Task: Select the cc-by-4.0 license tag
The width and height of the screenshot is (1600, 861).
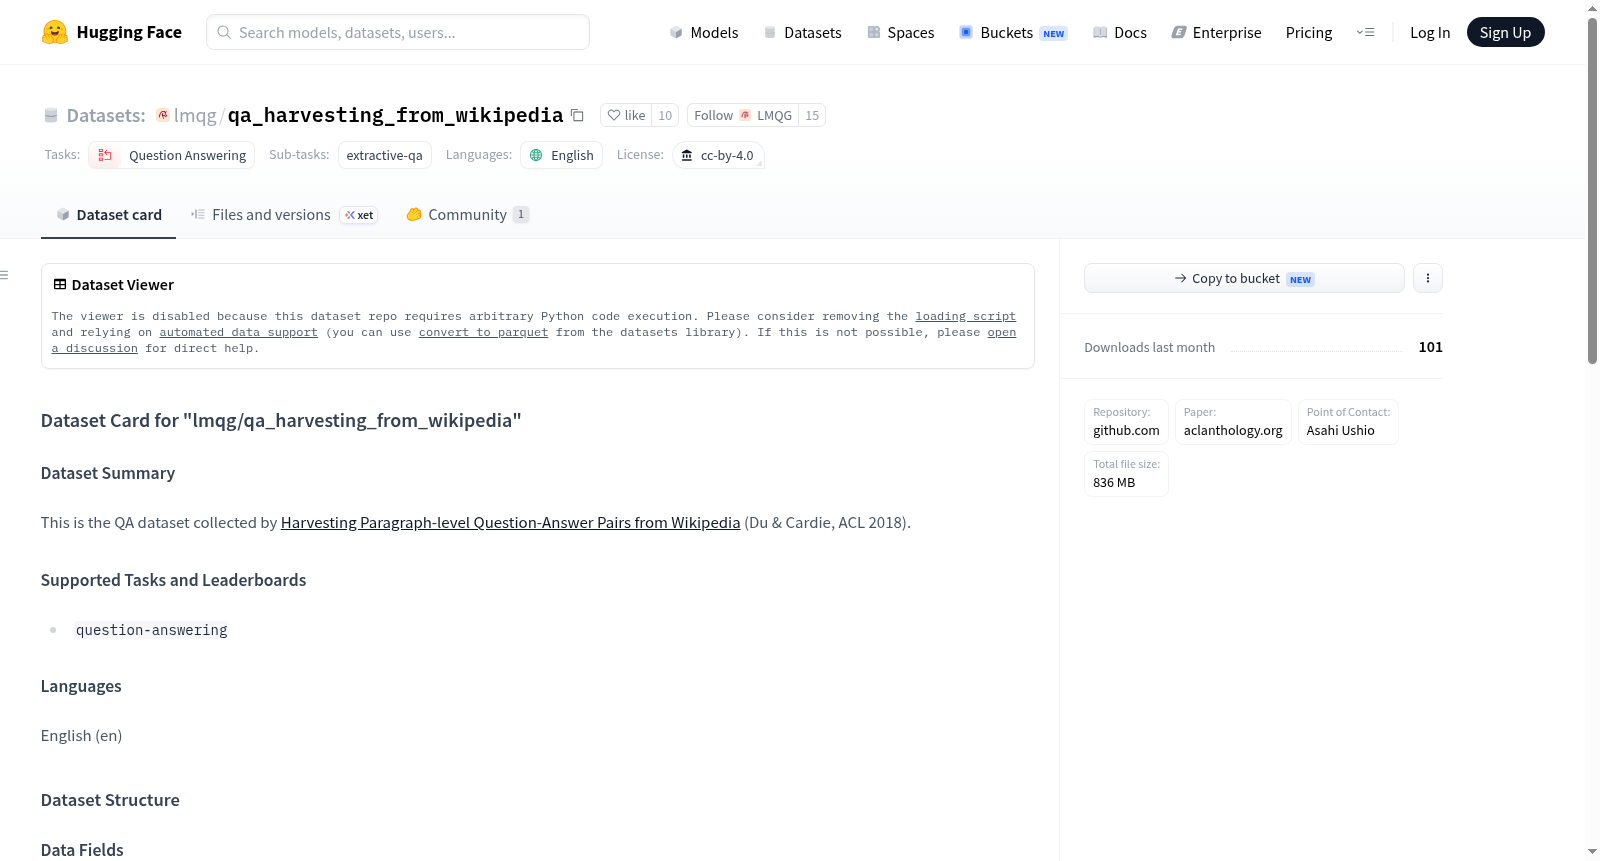Action: click(x=718, y=155)
